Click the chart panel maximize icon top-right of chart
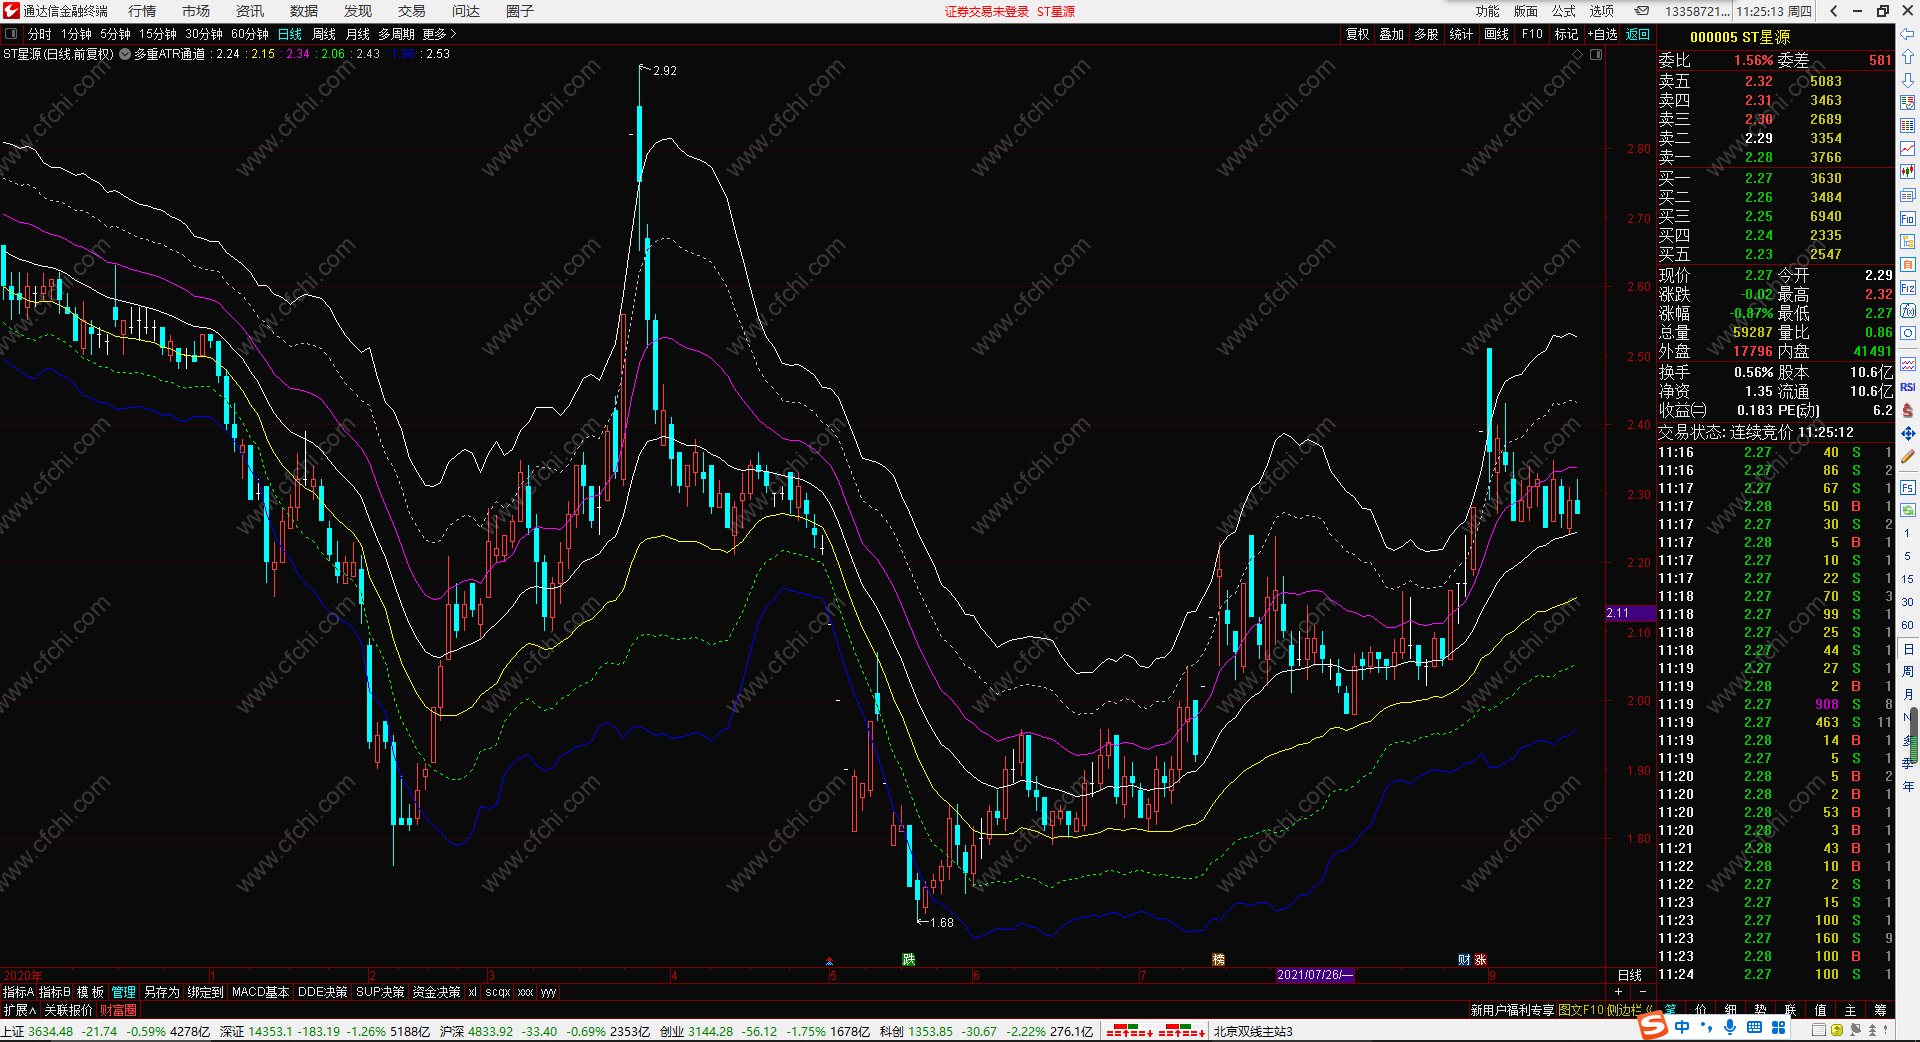 pyautogui.click(x=1596, y=54)
